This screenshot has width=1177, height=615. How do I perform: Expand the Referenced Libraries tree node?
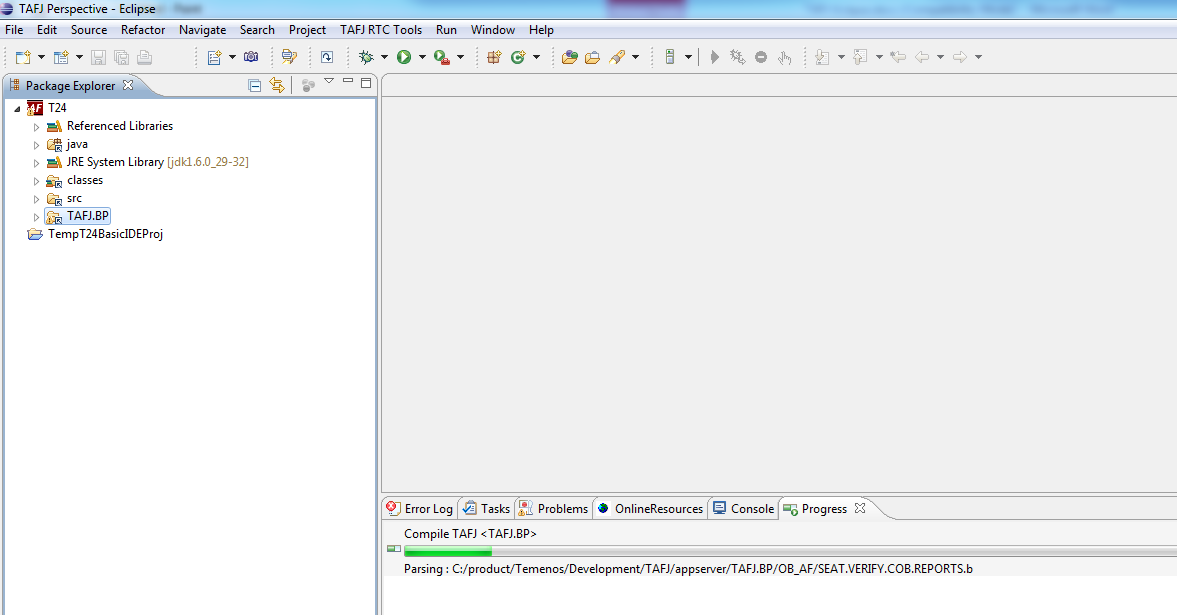pos(37,127)
